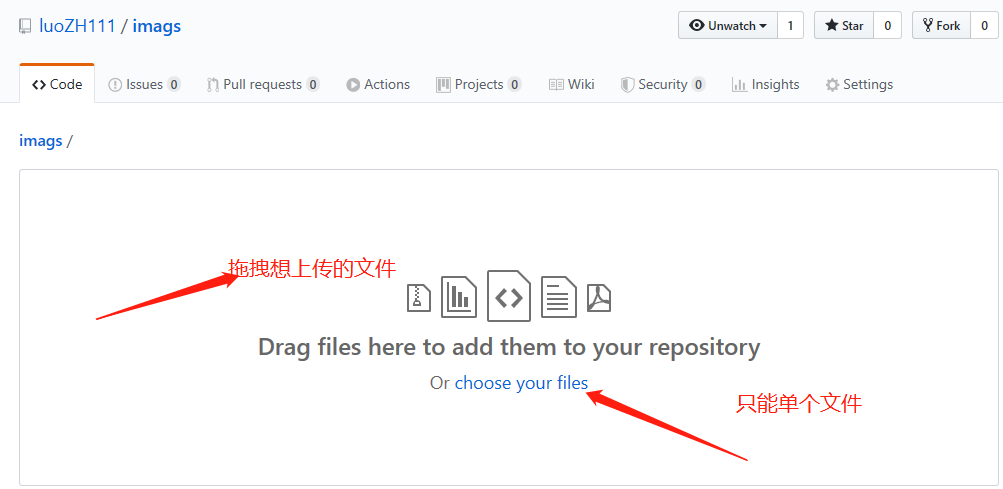This screenshot has width=1003, height=489.
Task: Click the gear icon on Settings tab
Action: pyautogui.click(x=832, y=84)
